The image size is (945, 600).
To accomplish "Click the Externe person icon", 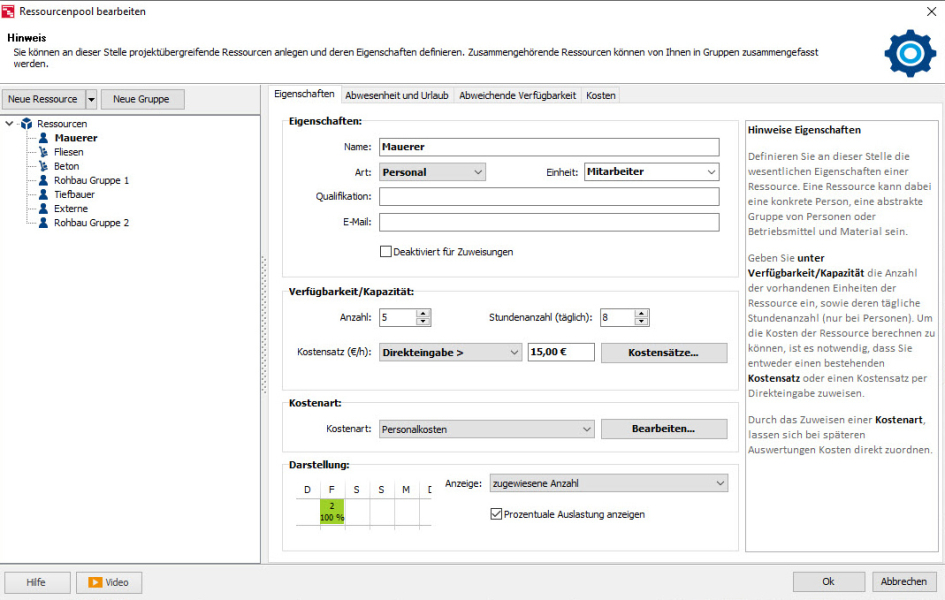I will pos(43,208).
